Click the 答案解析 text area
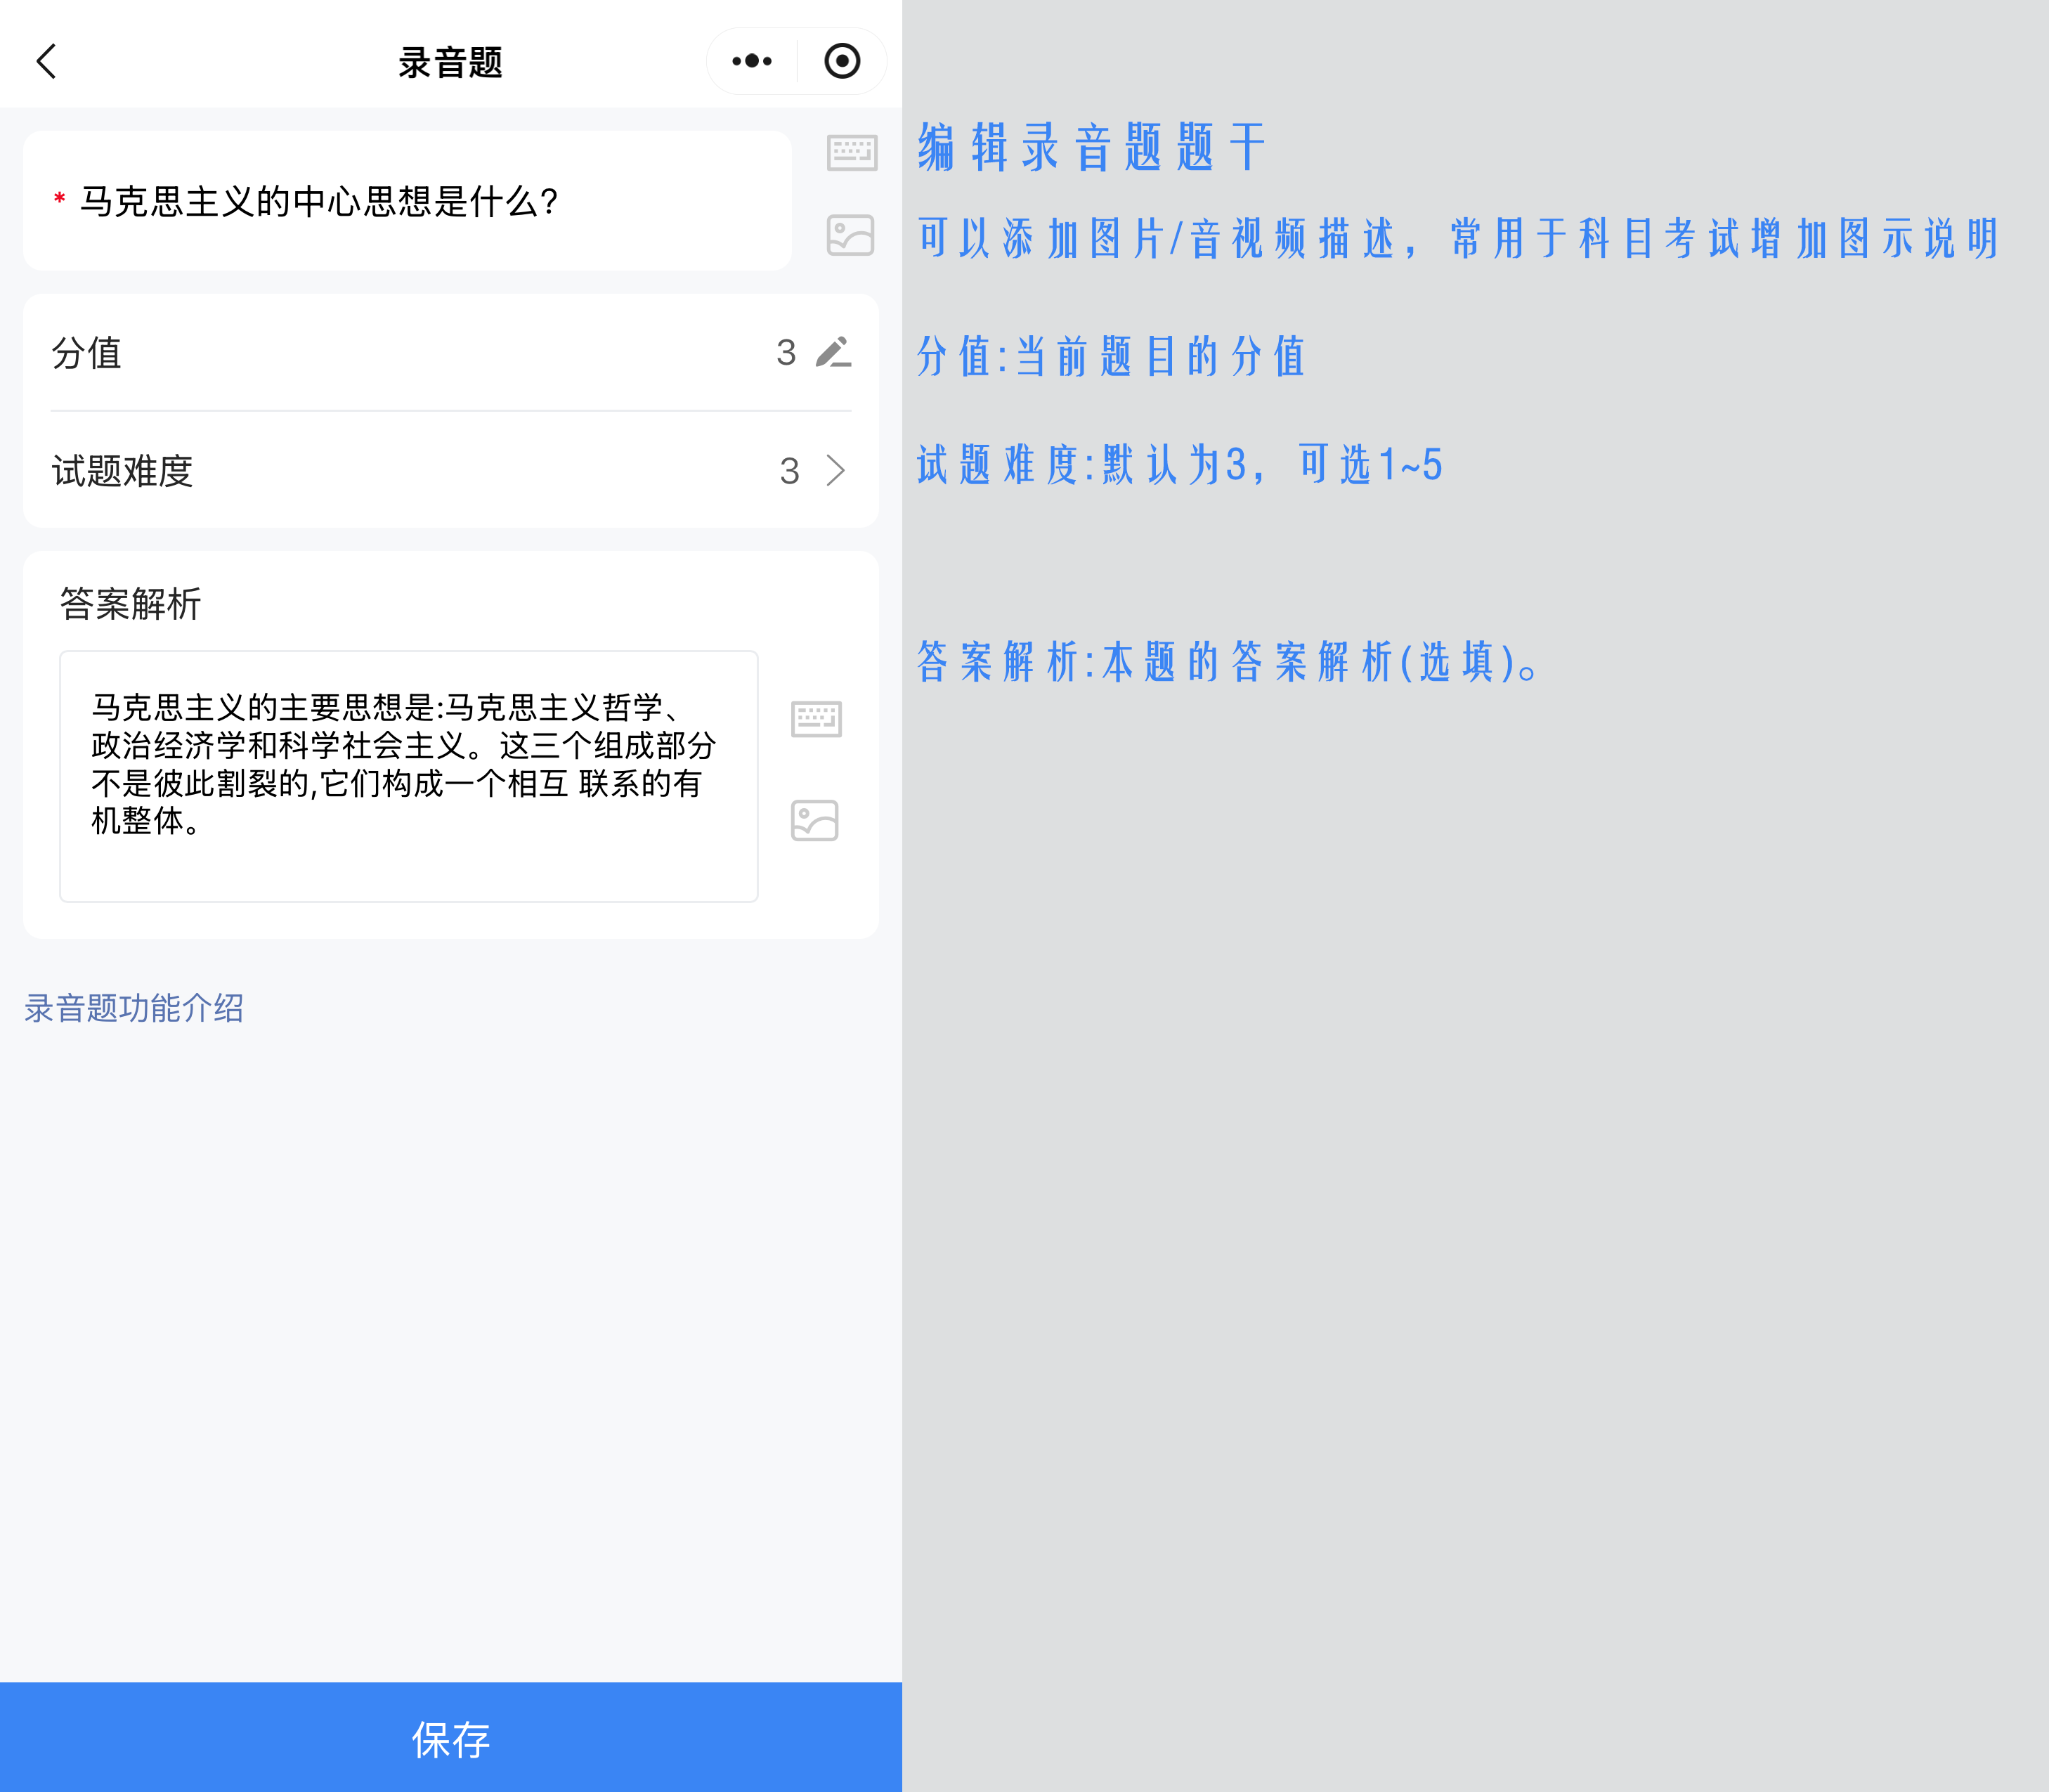The image size is (2049, 1792). (409, 777)
